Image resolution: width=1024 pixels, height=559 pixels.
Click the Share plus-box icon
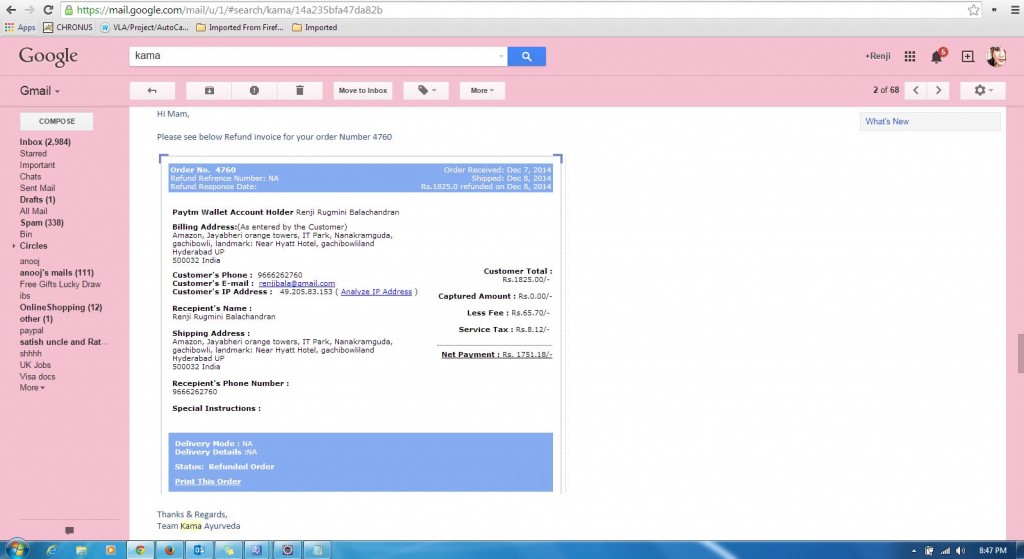coord(968,56)
